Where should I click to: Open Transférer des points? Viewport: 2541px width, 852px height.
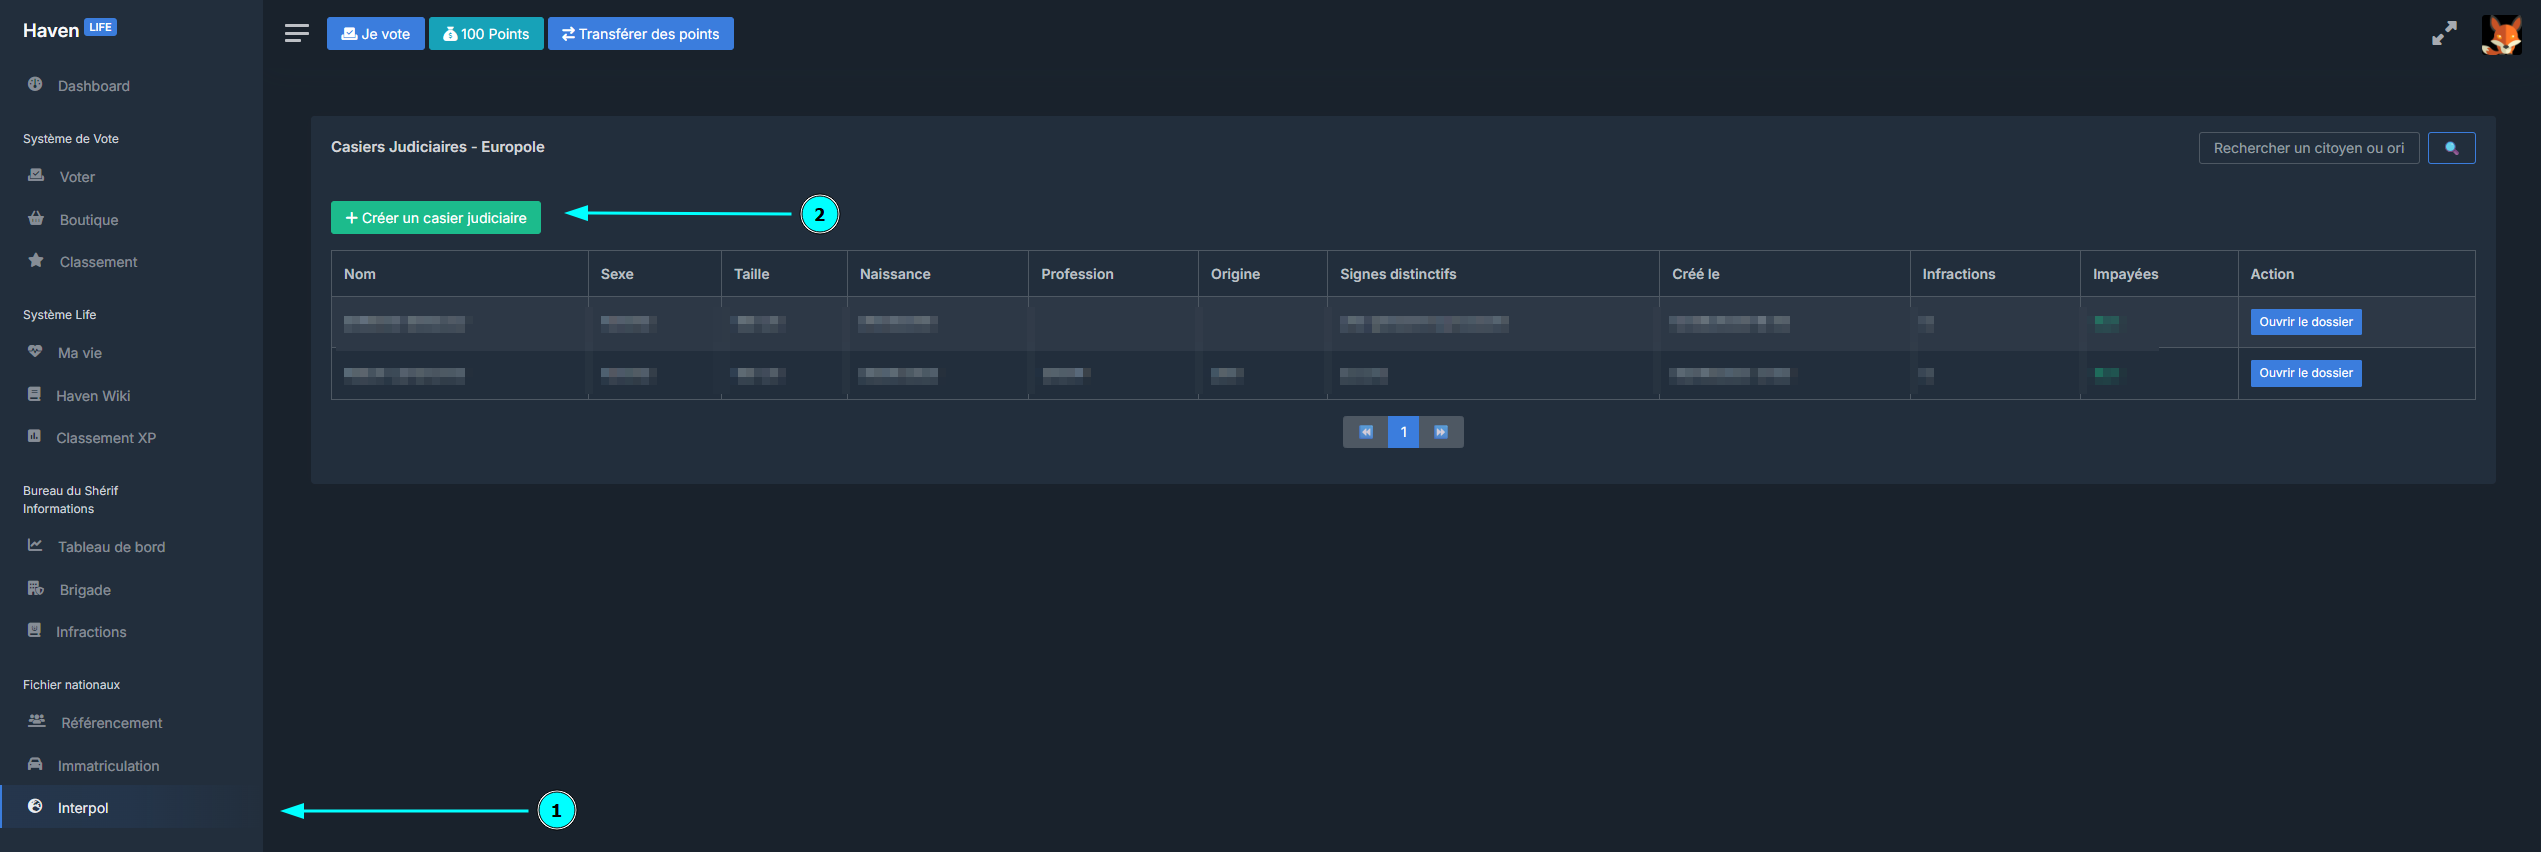640,34
